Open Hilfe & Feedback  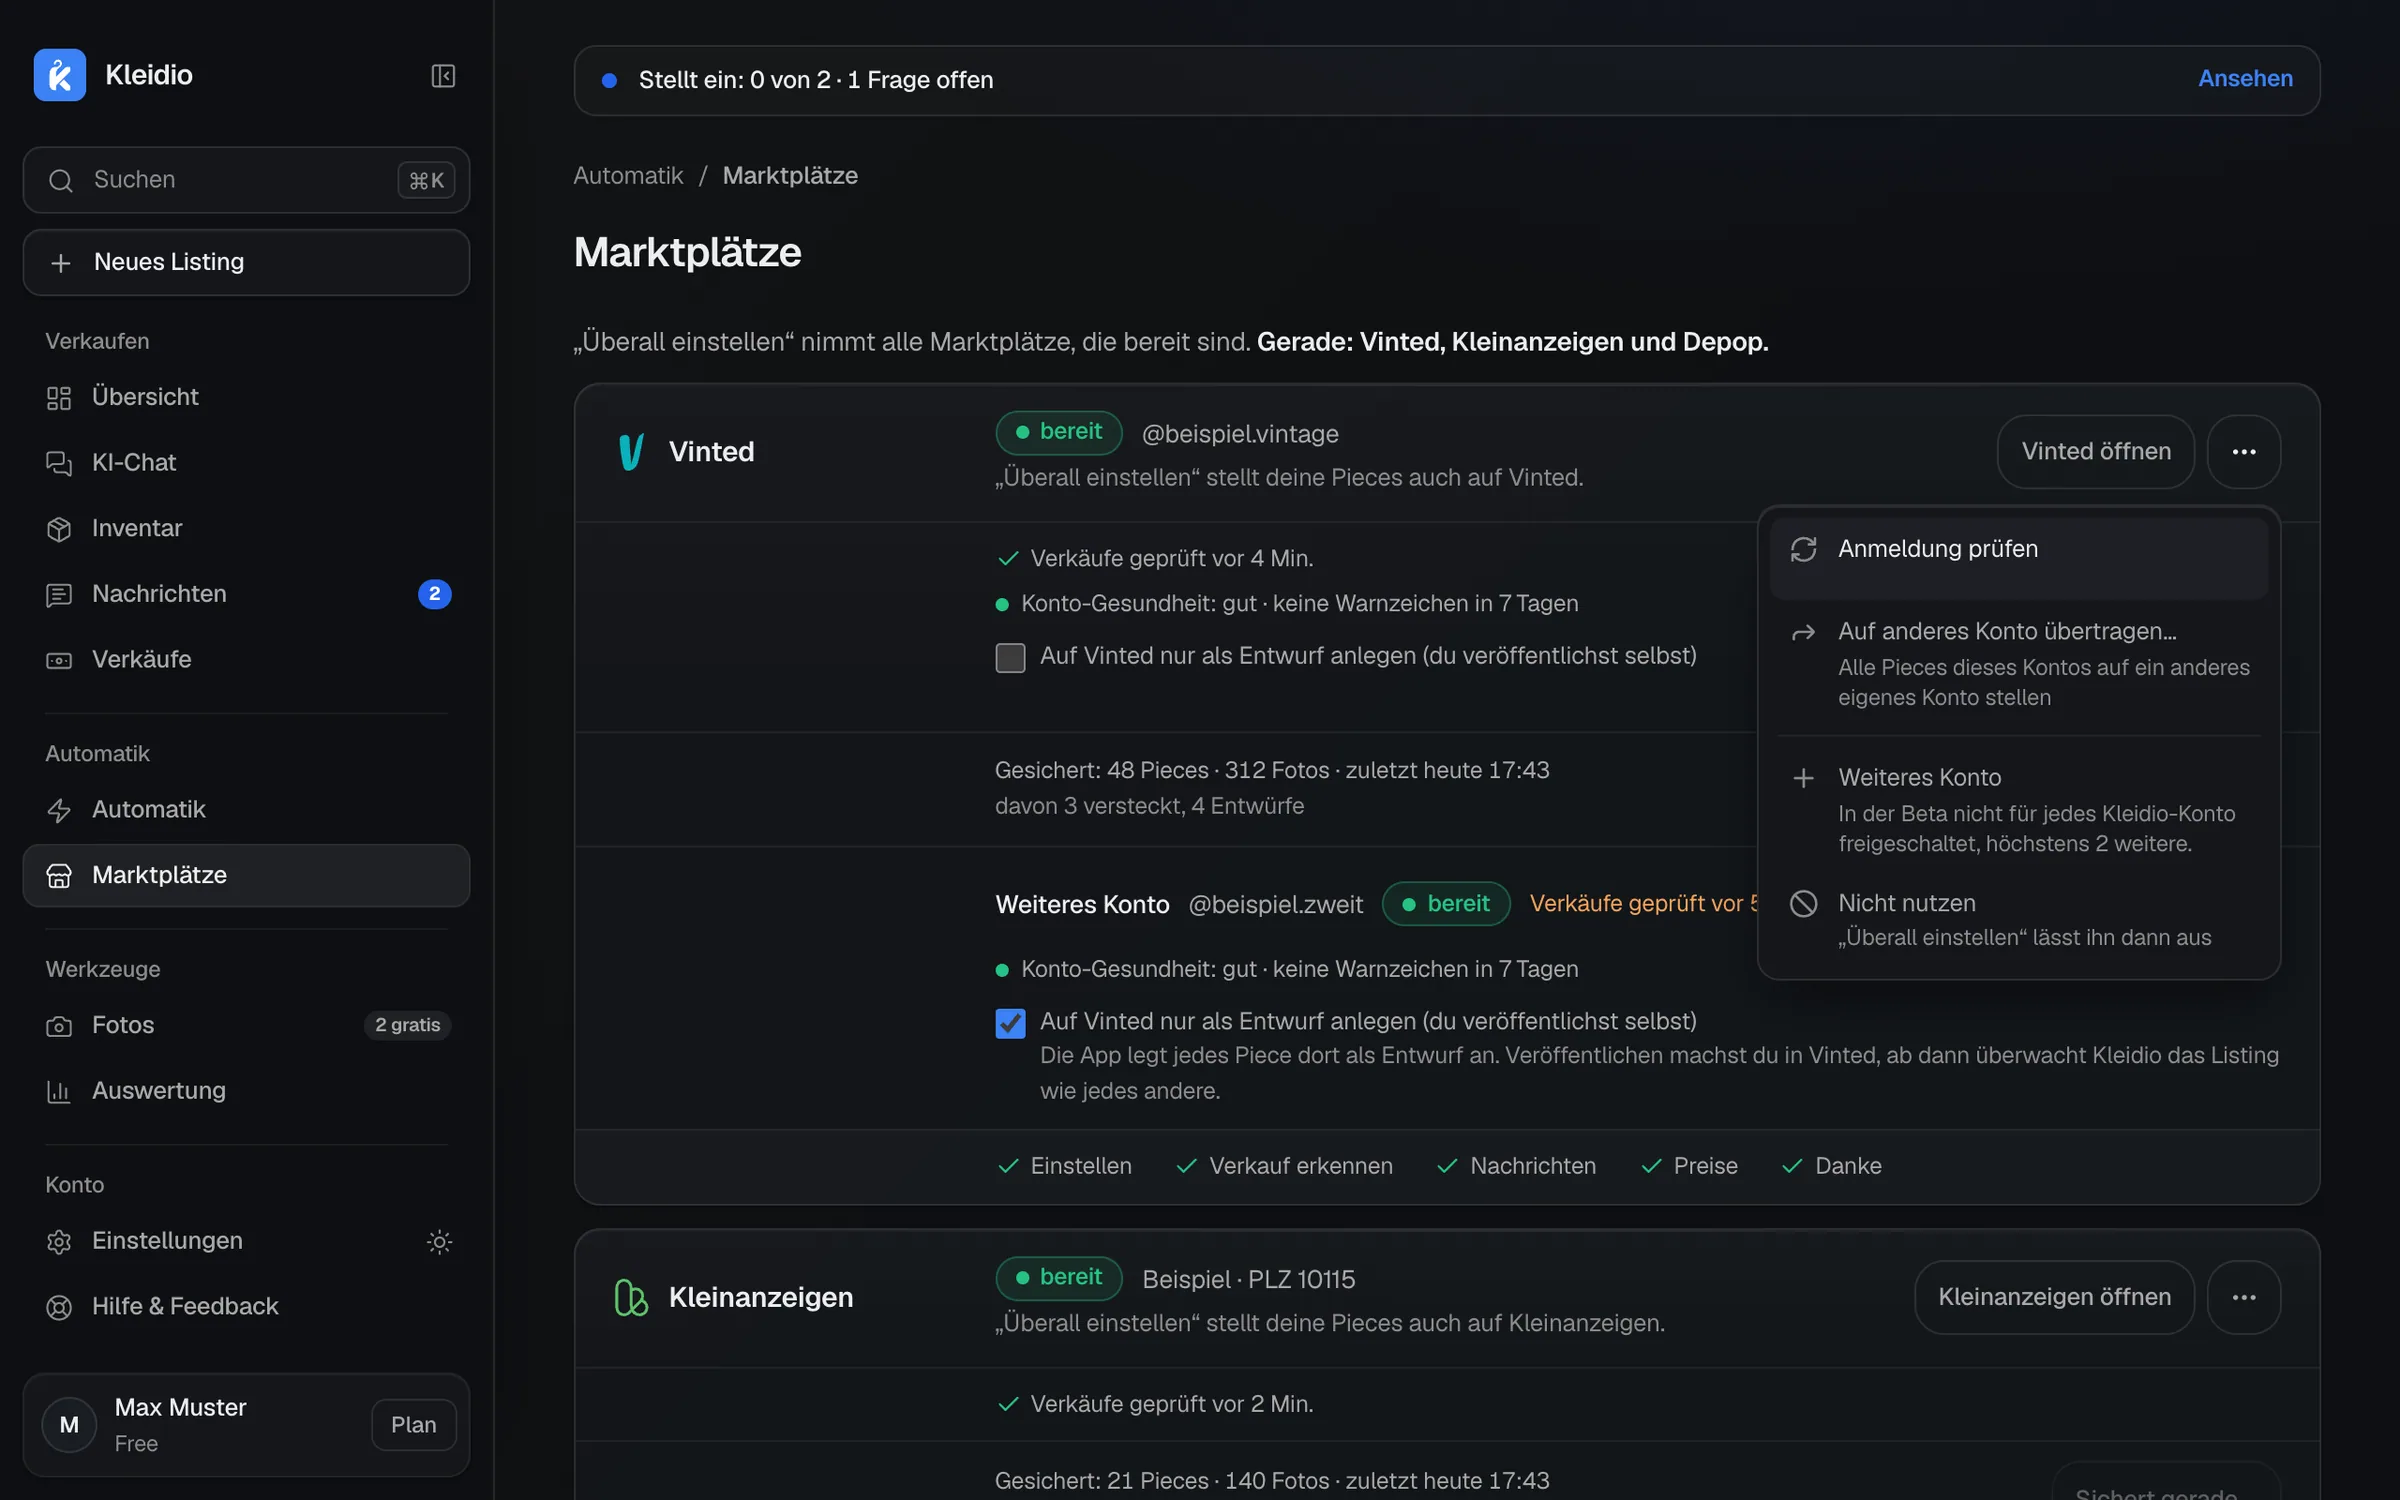pos(246,1306)
